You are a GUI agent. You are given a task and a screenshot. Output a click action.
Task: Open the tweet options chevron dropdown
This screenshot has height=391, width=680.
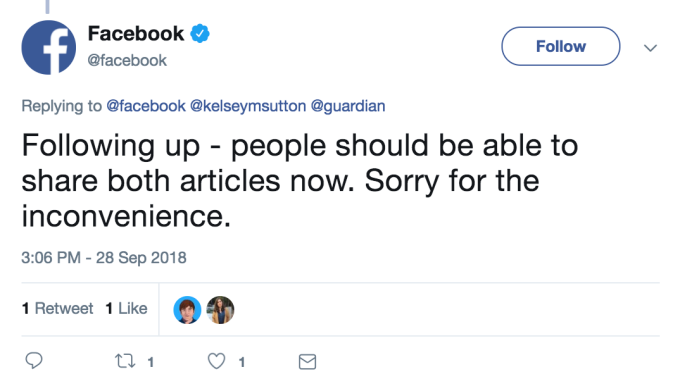650,48
